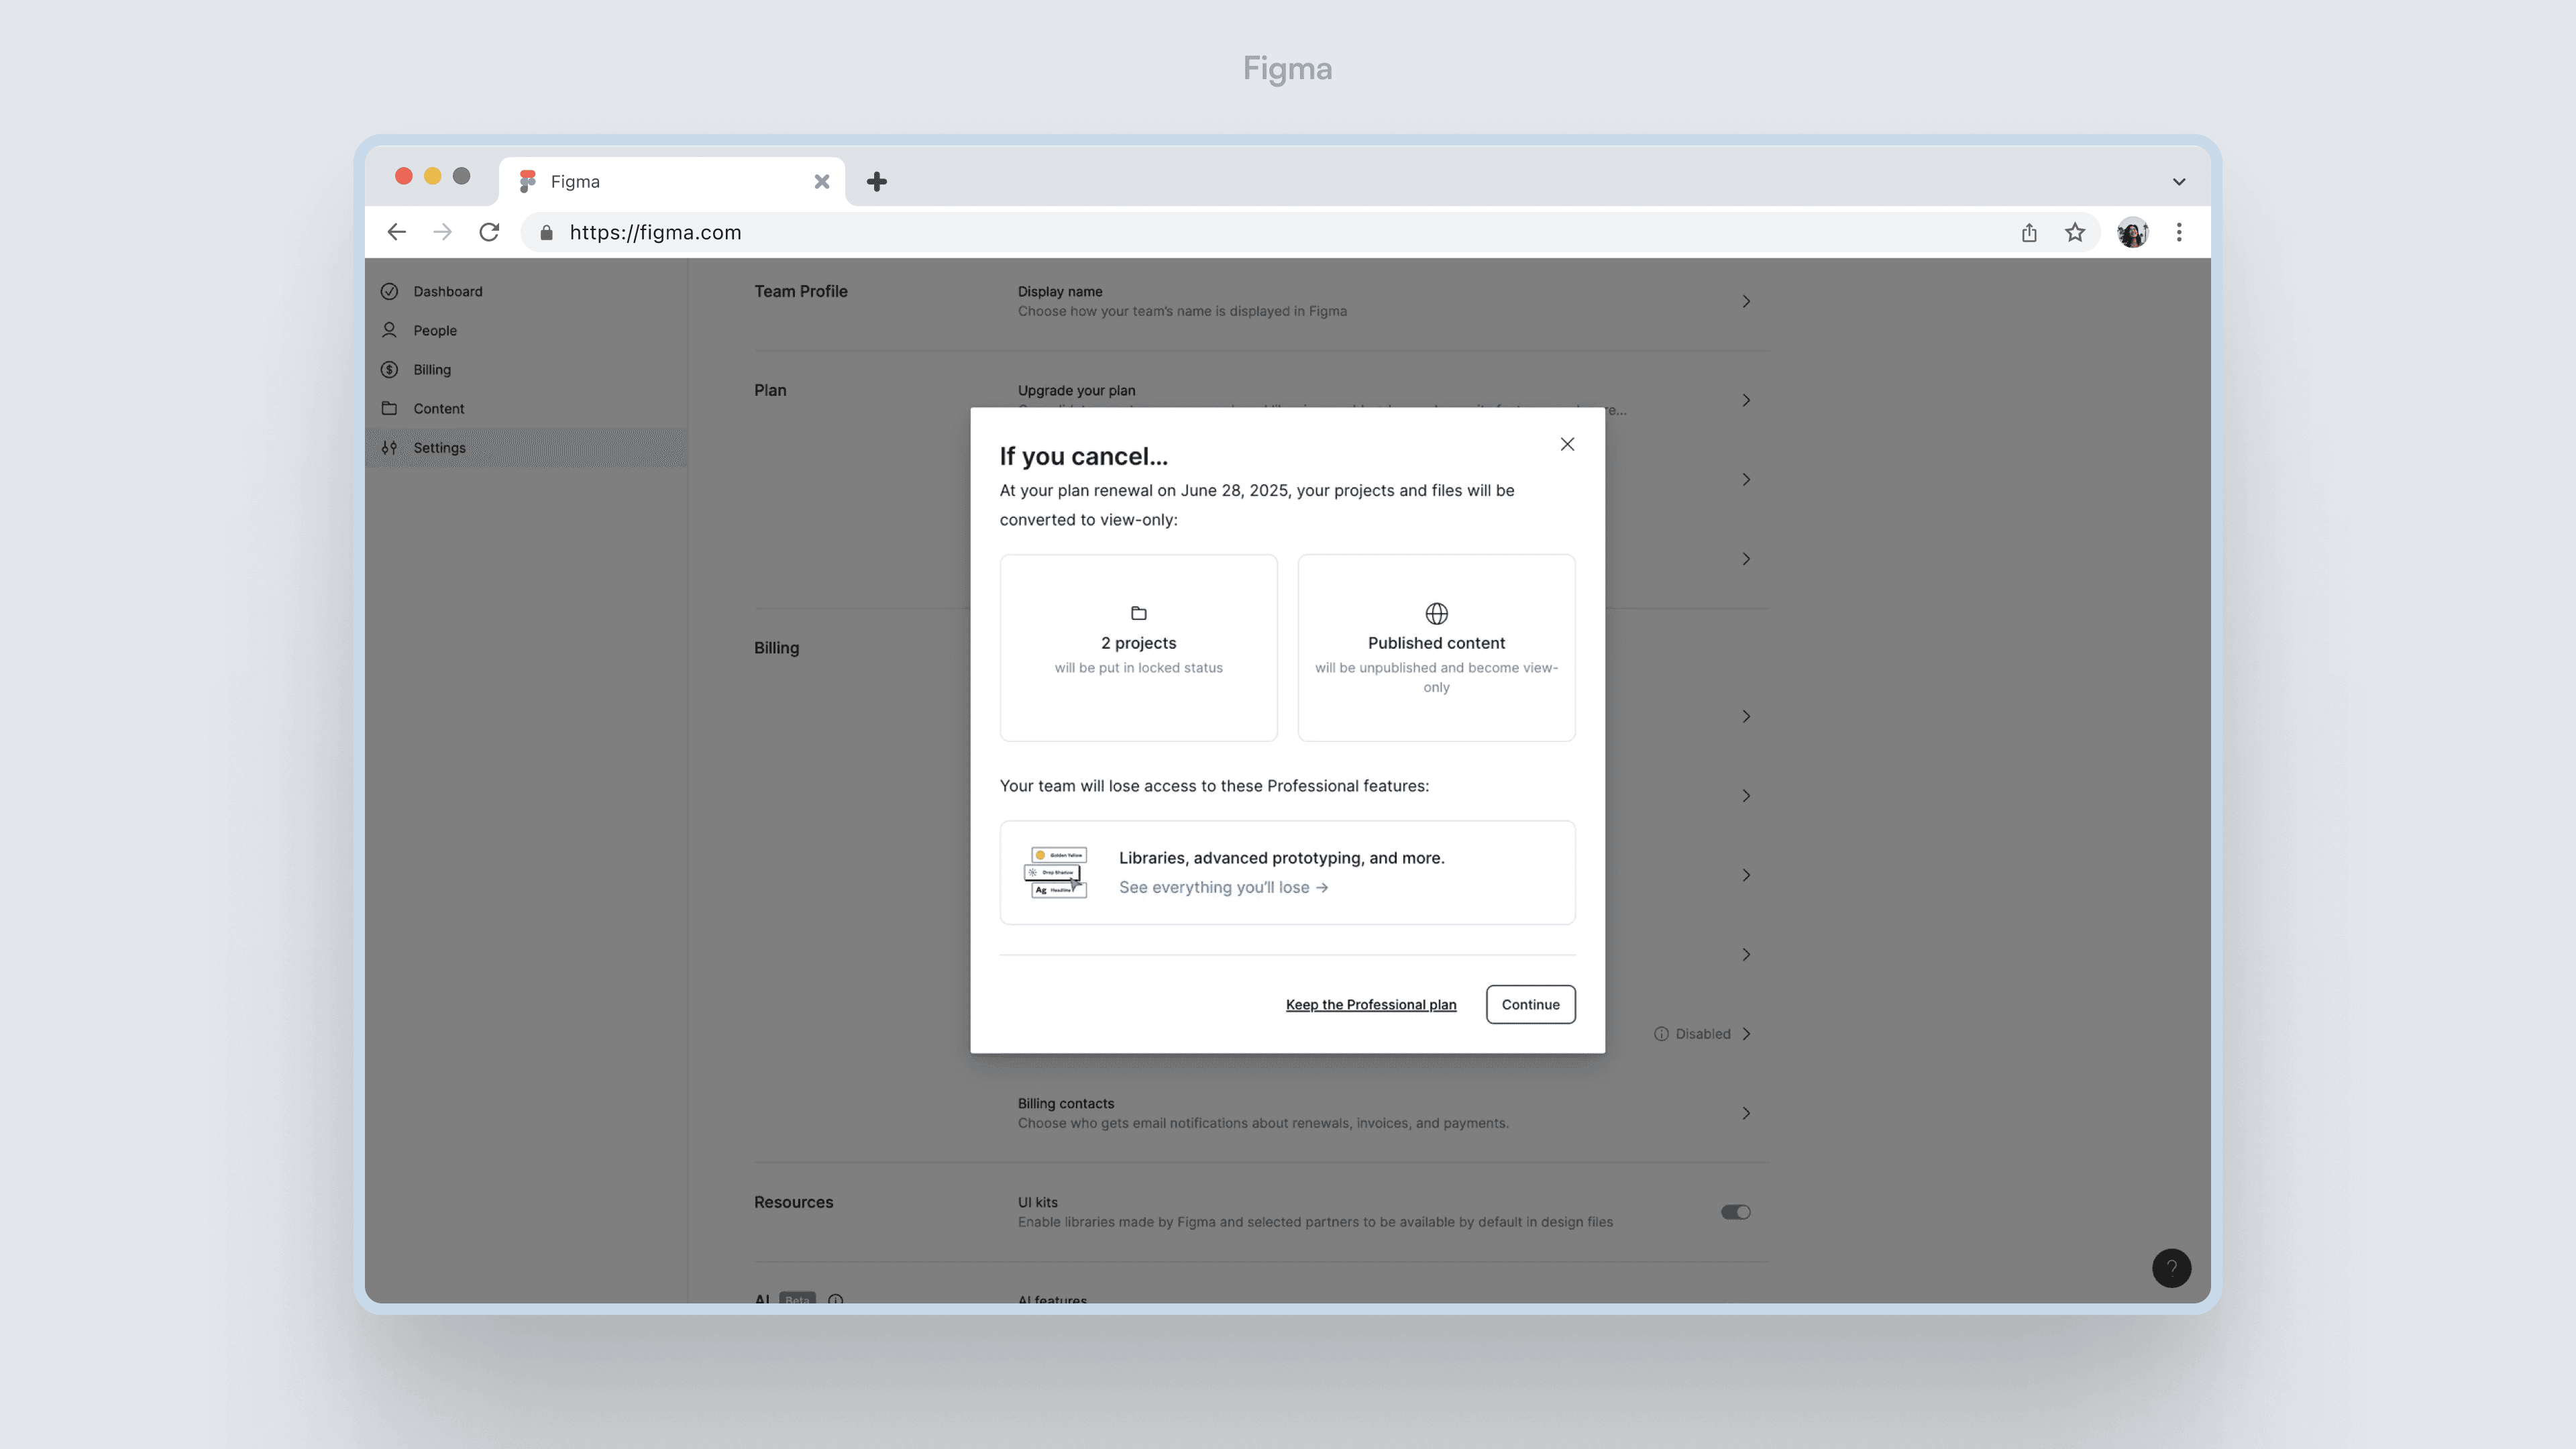Open 'See everything you'll lose' link

(x=1223, y=887)
